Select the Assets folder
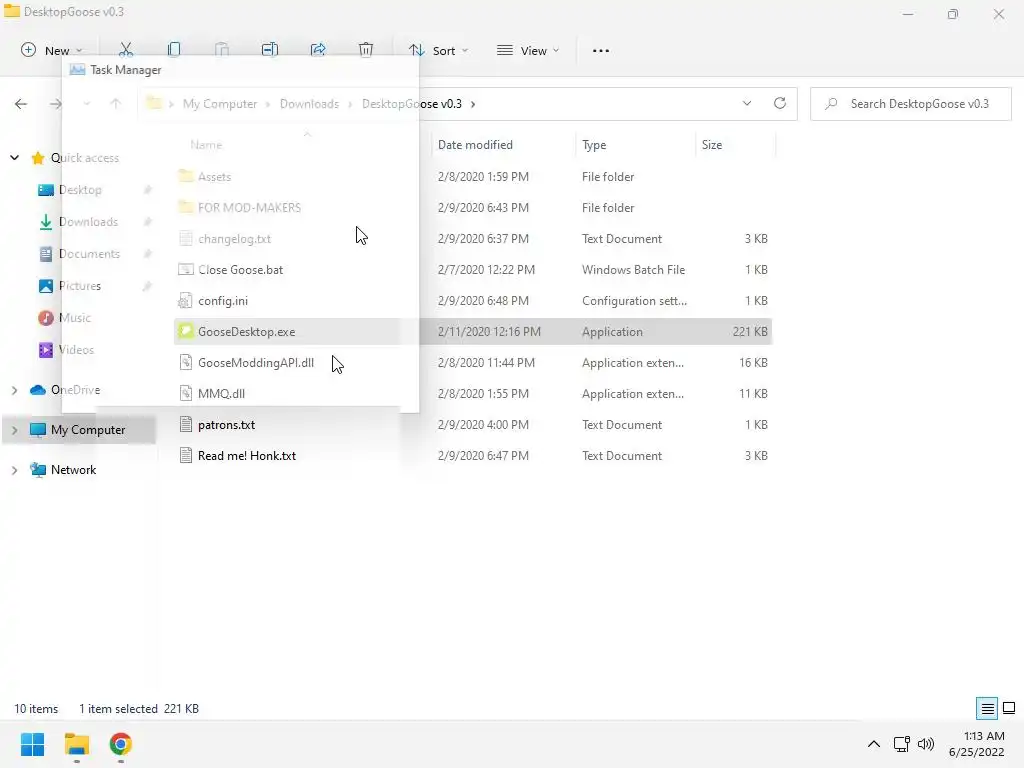 (x=214, y=176)
